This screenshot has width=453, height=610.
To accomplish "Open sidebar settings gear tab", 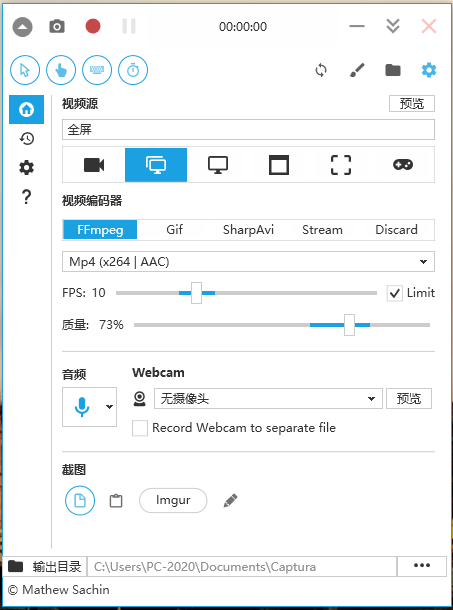I will [26, 168].
